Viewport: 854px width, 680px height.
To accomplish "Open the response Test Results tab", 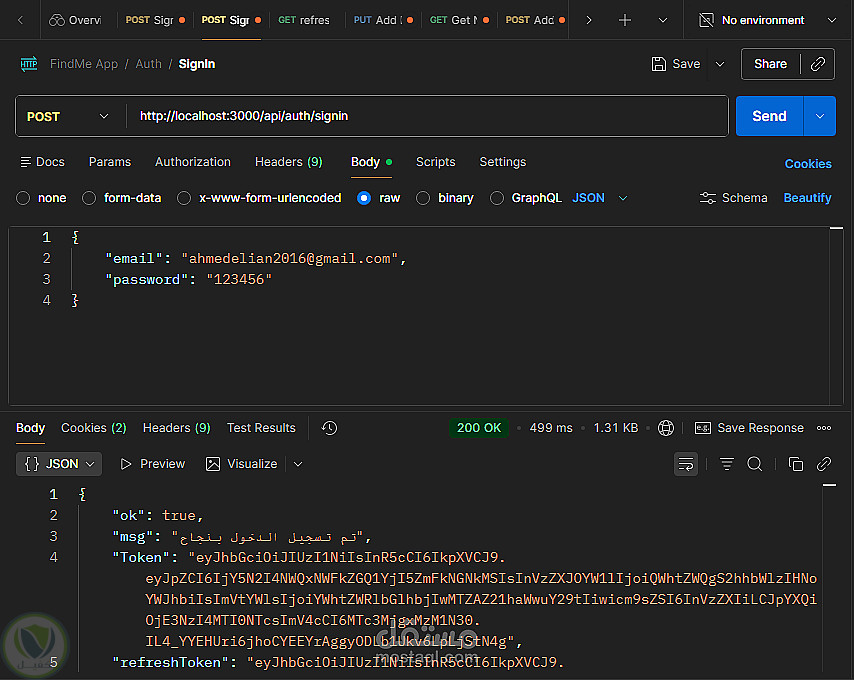I will coord(261,428).
